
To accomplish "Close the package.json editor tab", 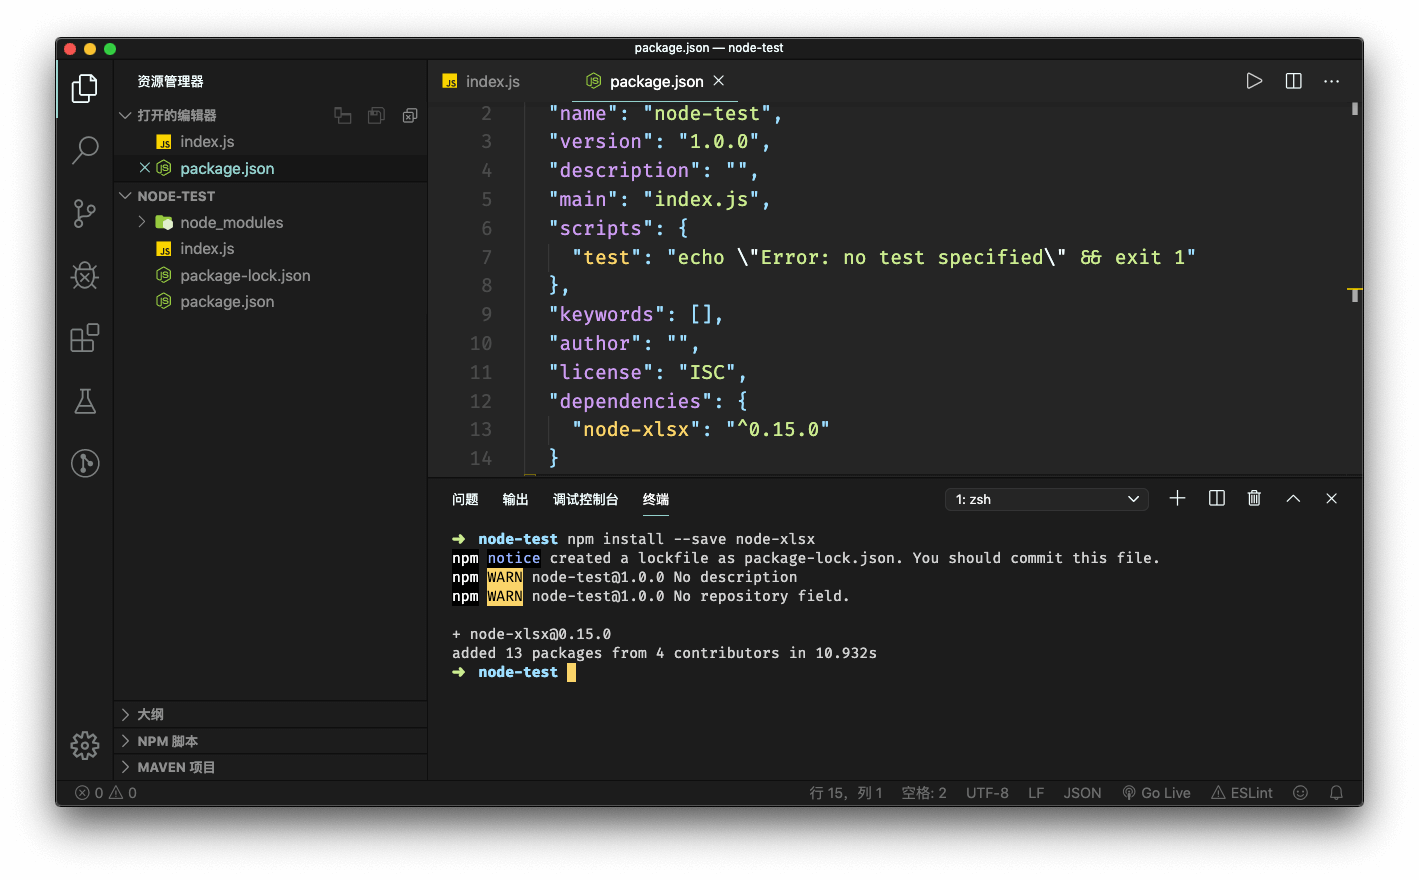I will click(x=718, y=81).
